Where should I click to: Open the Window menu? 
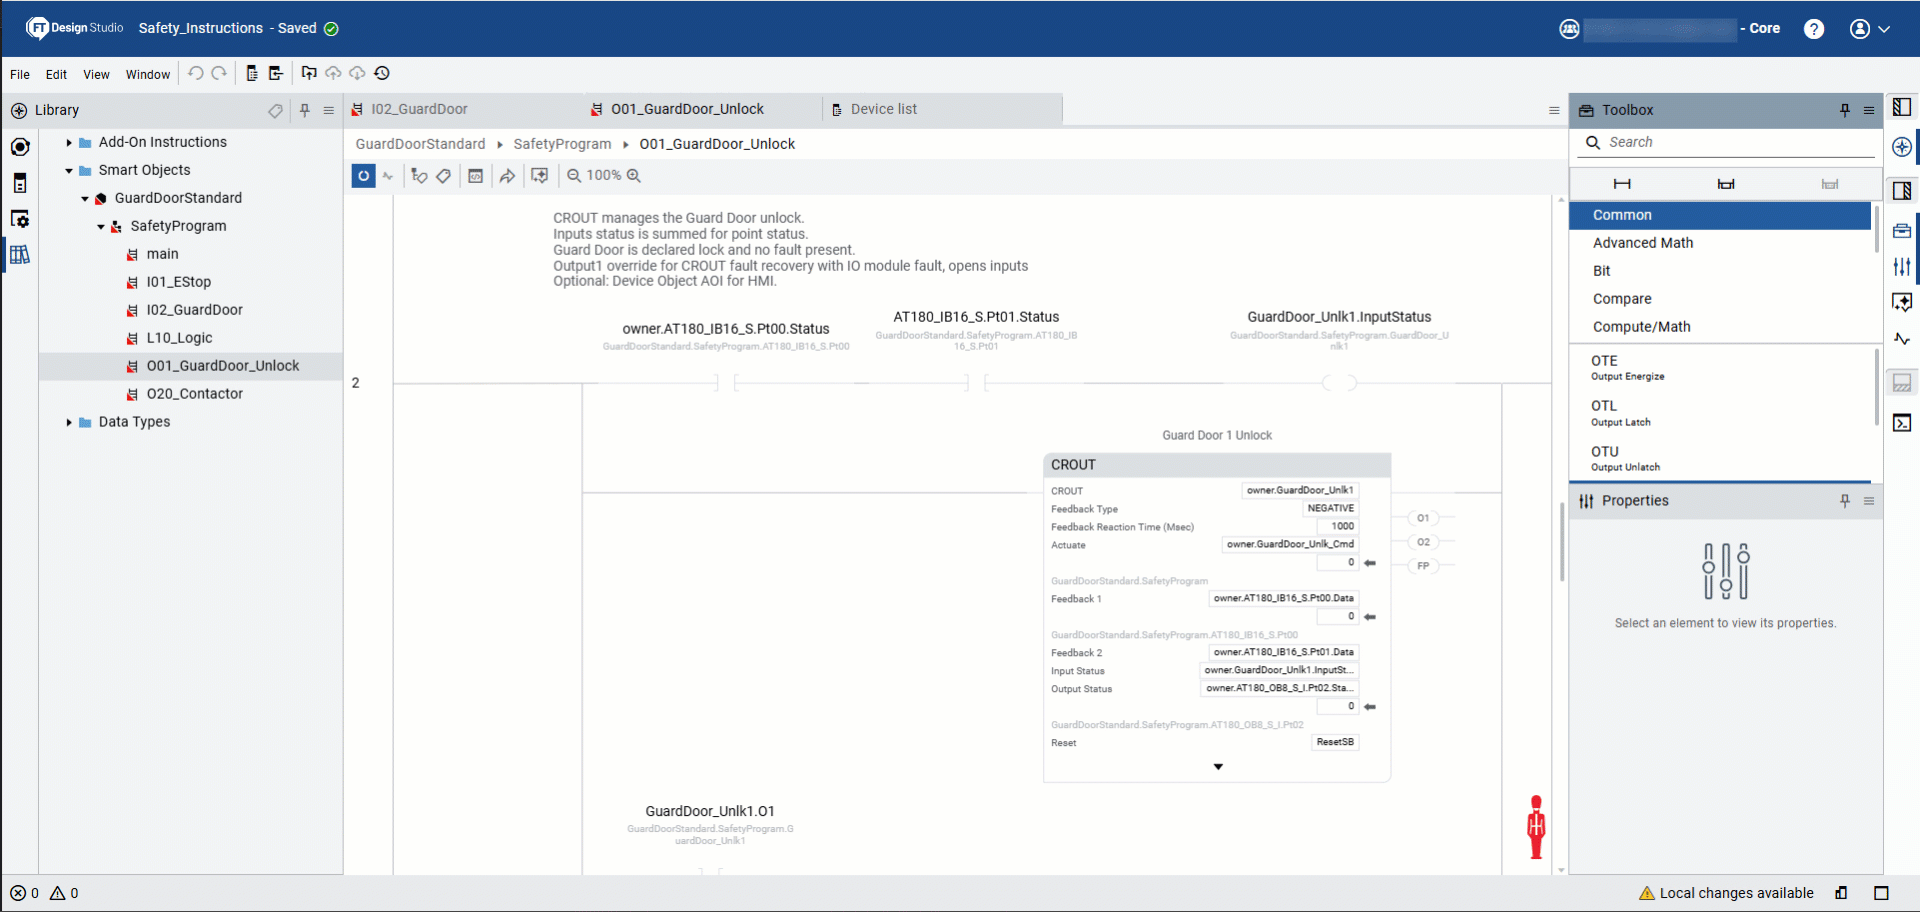(147, 74)
